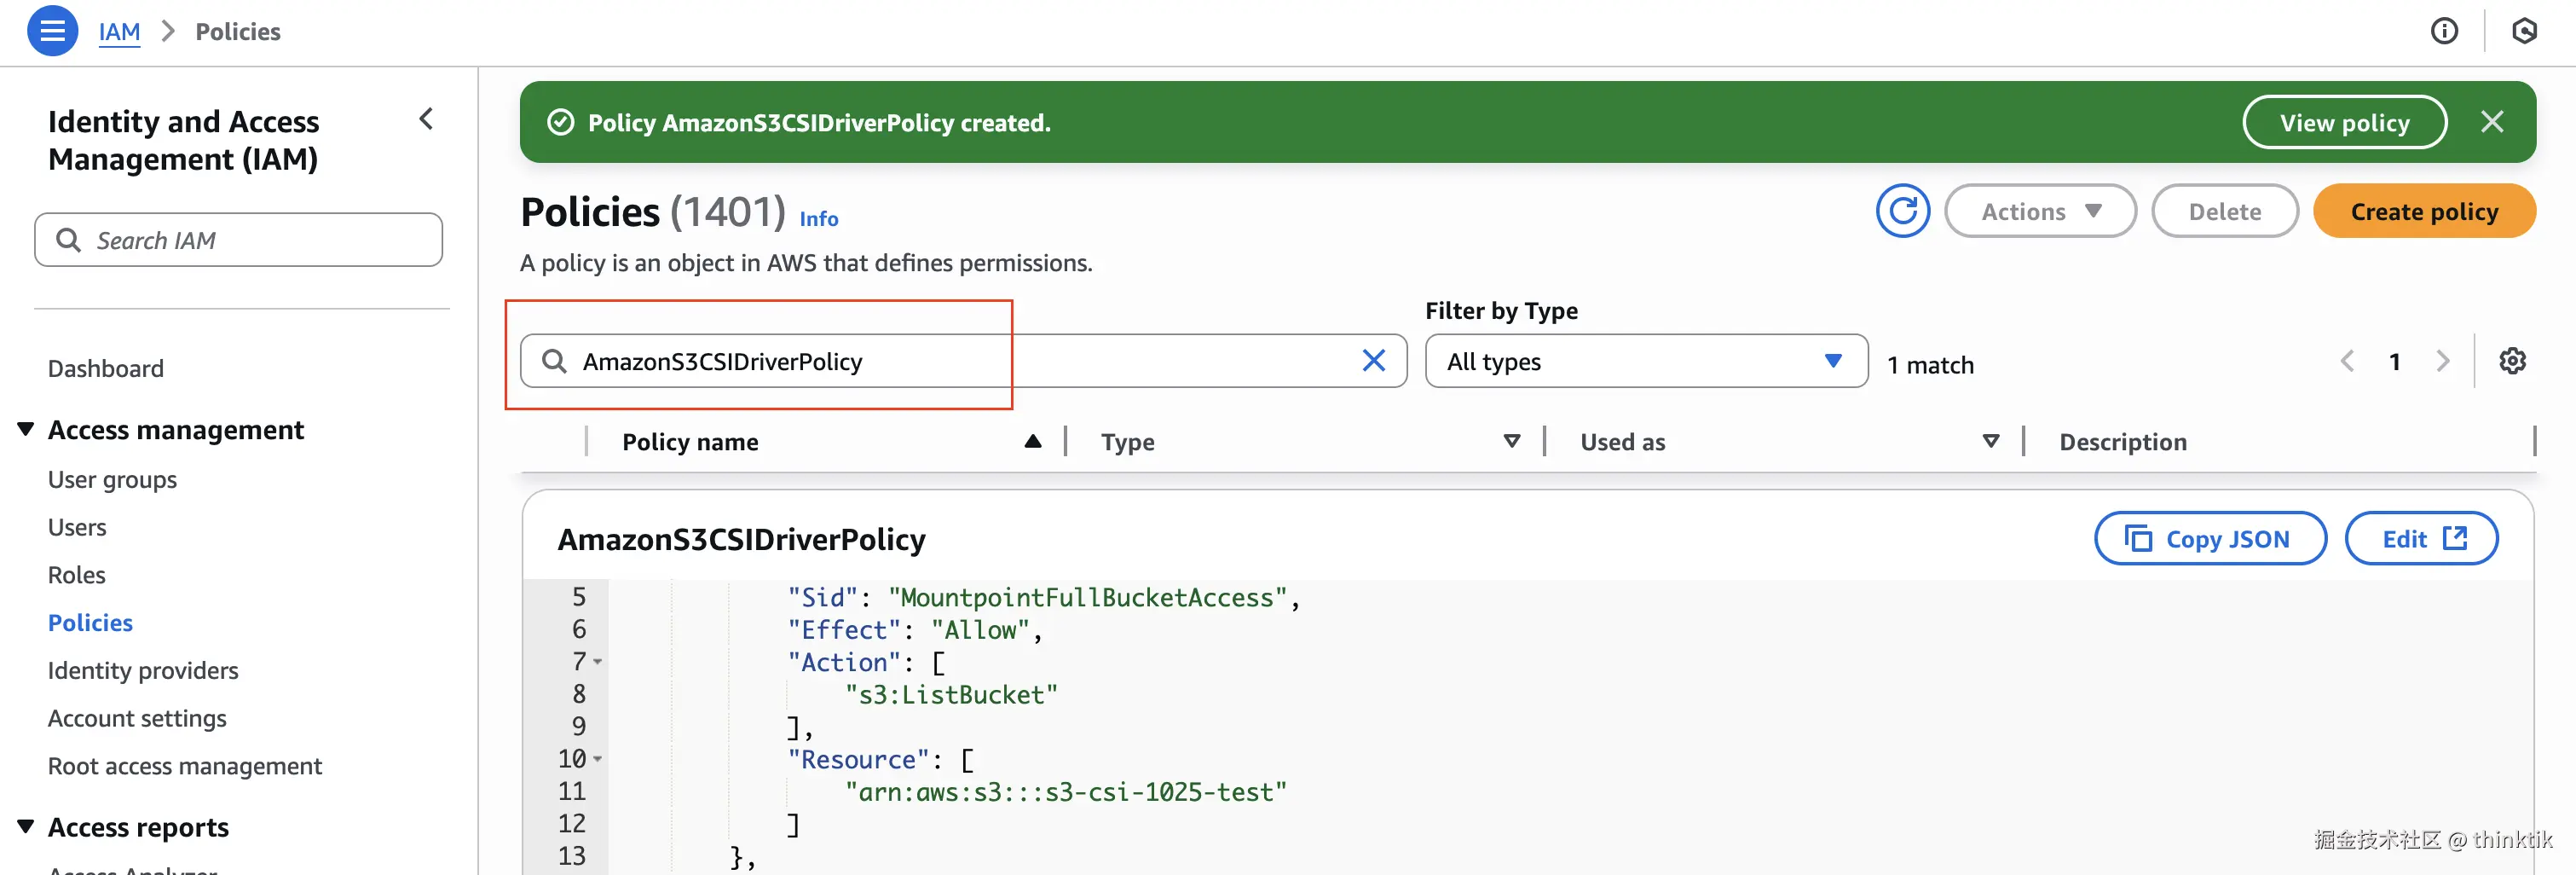The image size is (2576, 875).
Task: Open the Filter by Type dropdown
Action: pos(1645,361)
